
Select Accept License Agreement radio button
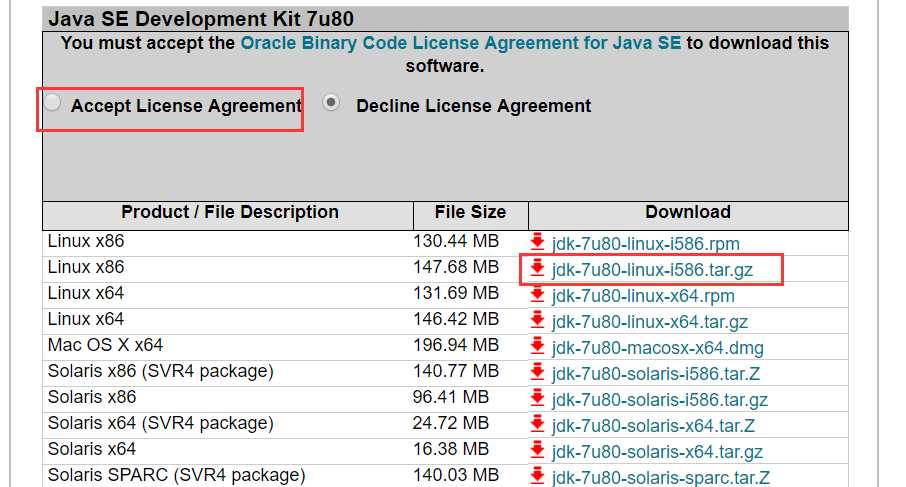point(53,103)
